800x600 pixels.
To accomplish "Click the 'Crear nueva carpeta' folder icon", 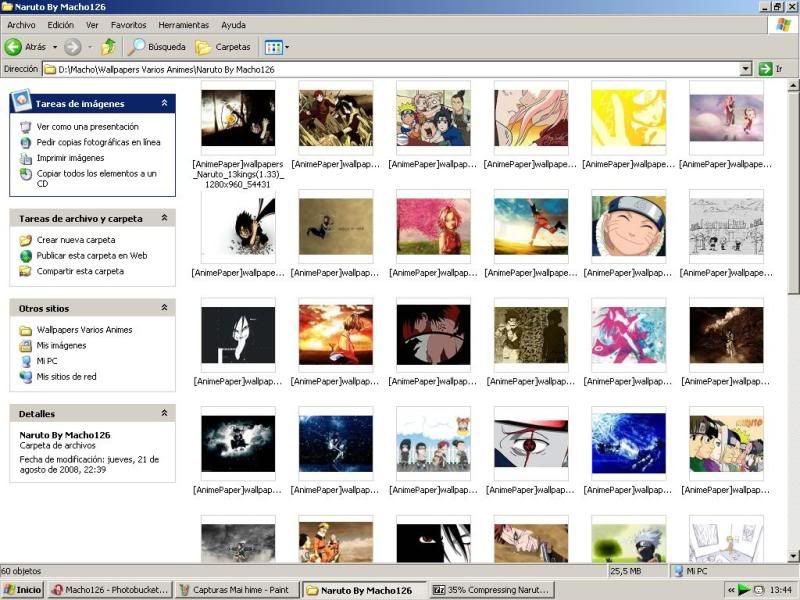I will [x=26, y=240].
